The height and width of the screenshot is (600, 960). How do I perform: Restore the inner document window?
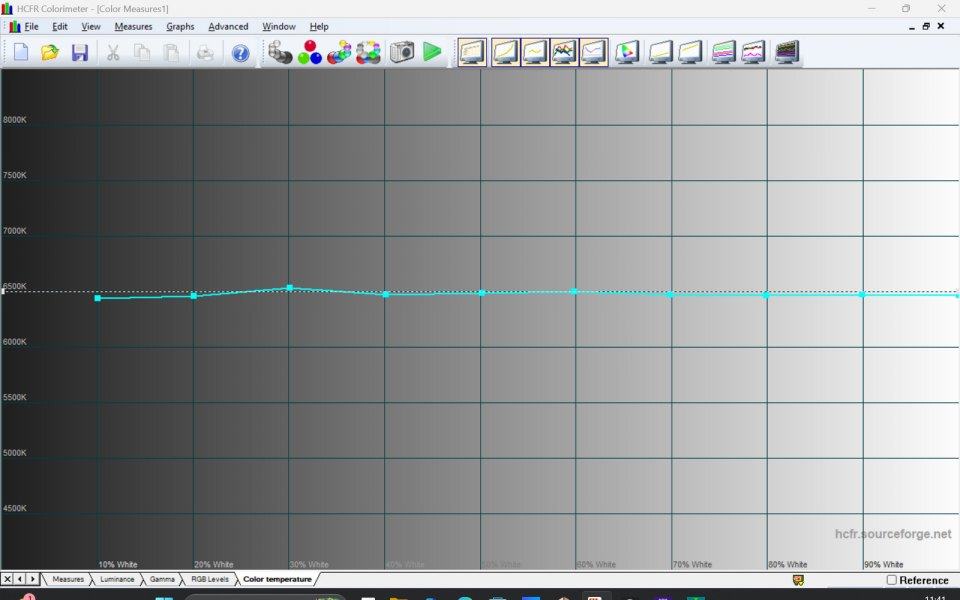(x=926, y=26)
